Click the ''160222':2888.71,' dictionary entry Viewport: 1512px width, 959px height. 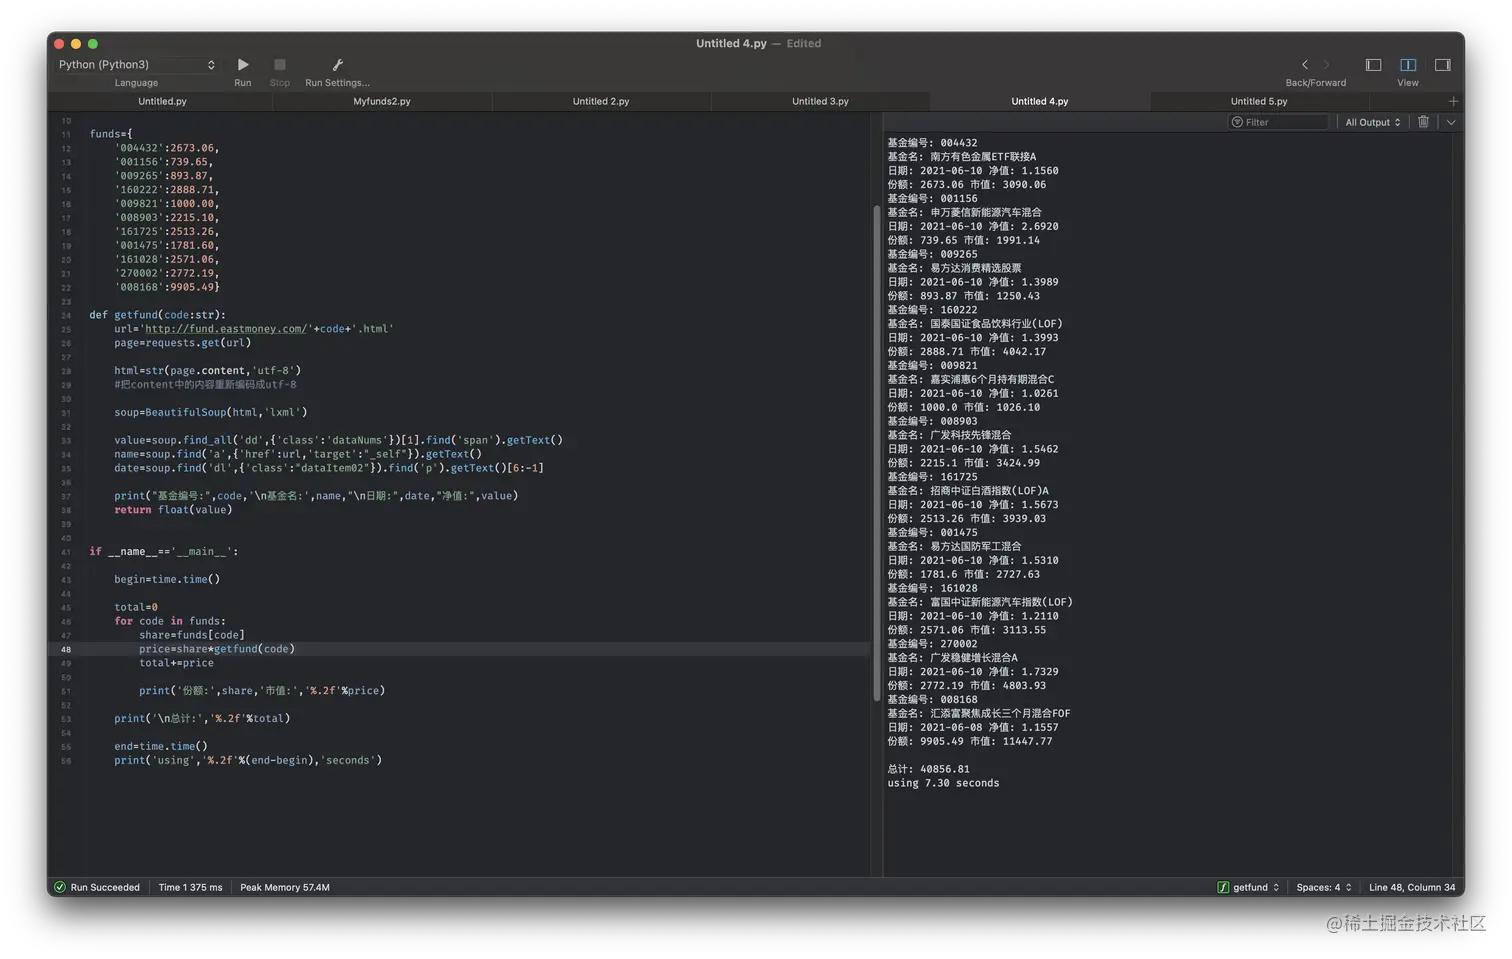pos(166,189)
